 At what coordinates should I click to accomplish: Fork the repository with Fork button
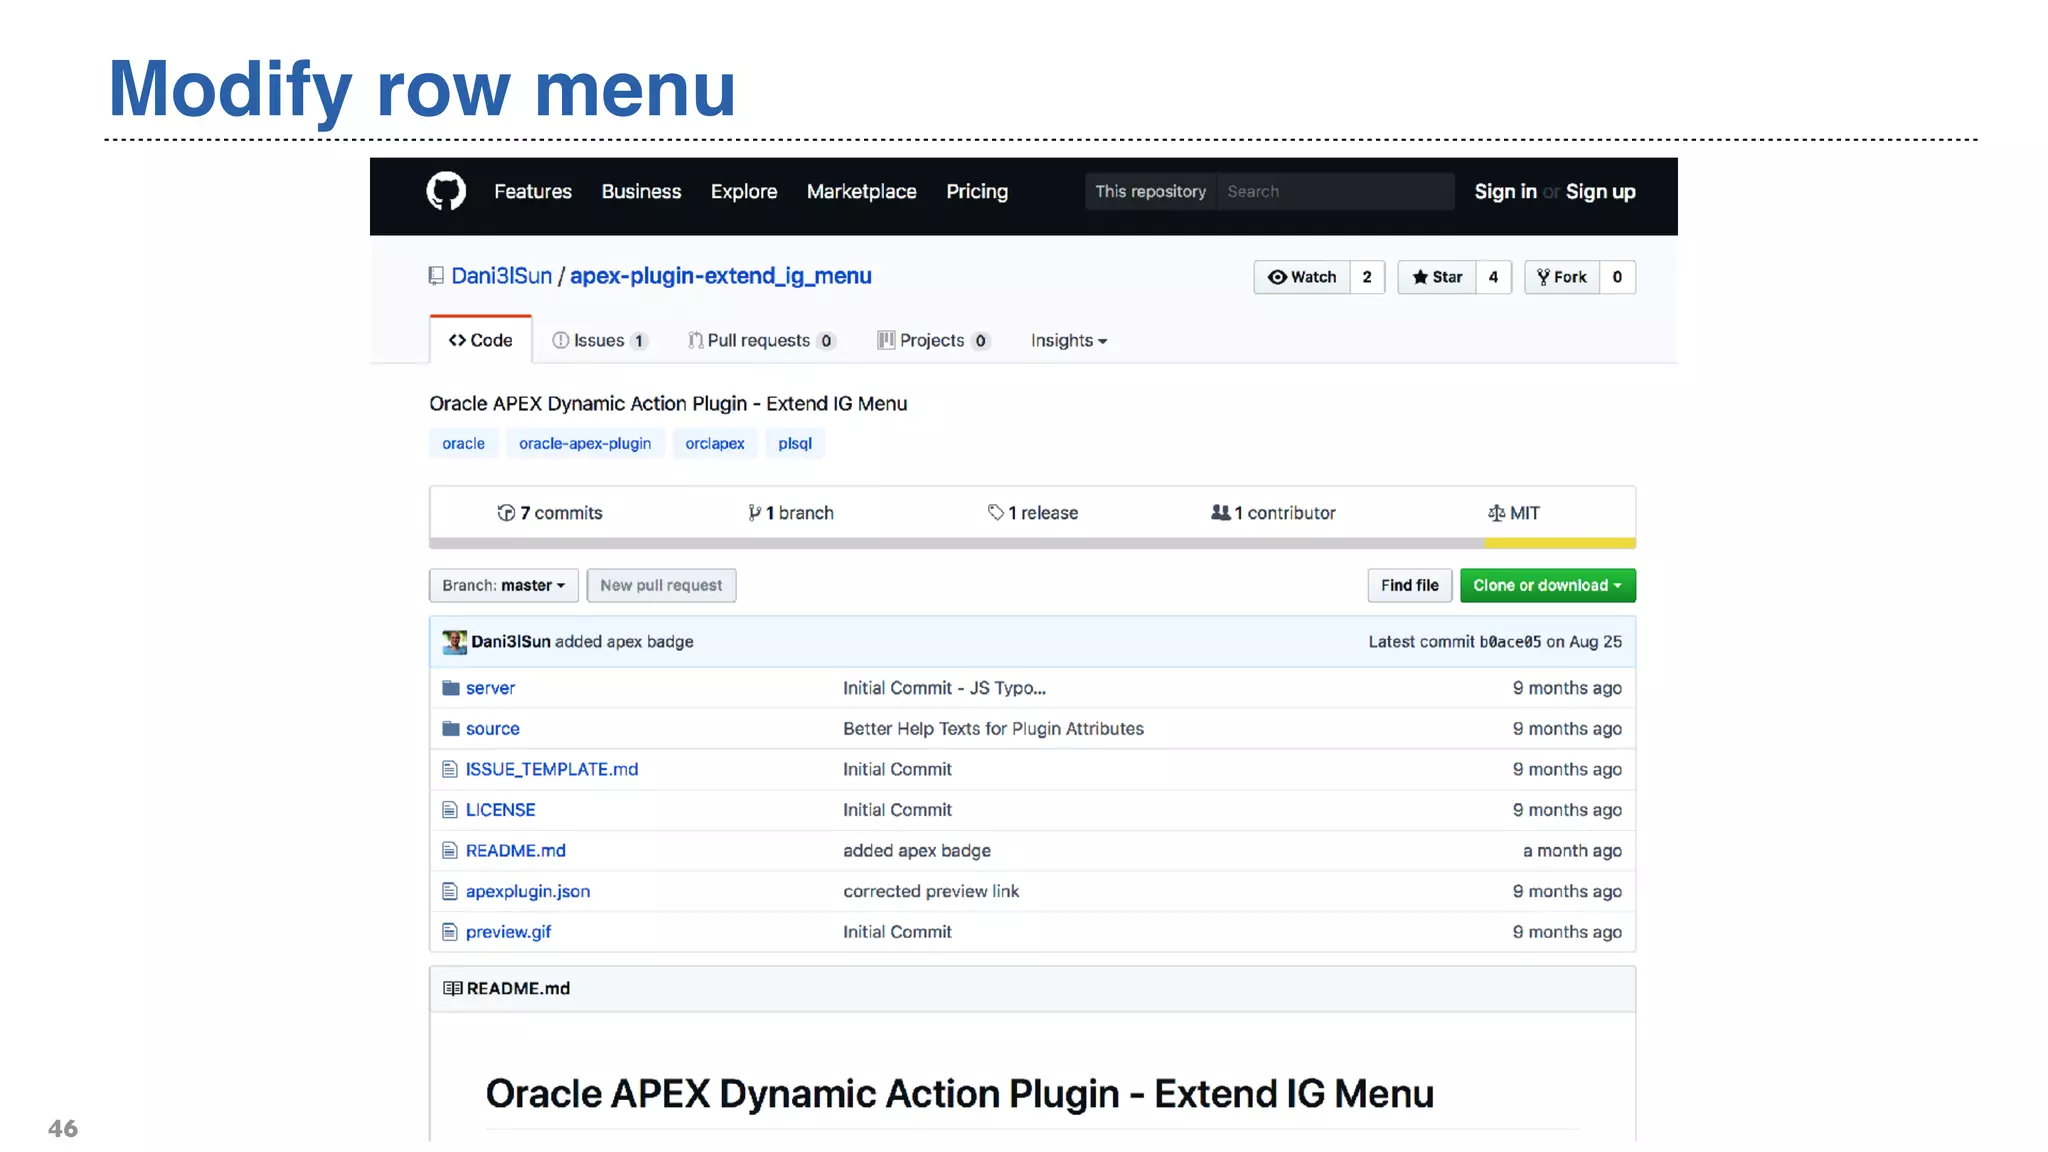1562,277
